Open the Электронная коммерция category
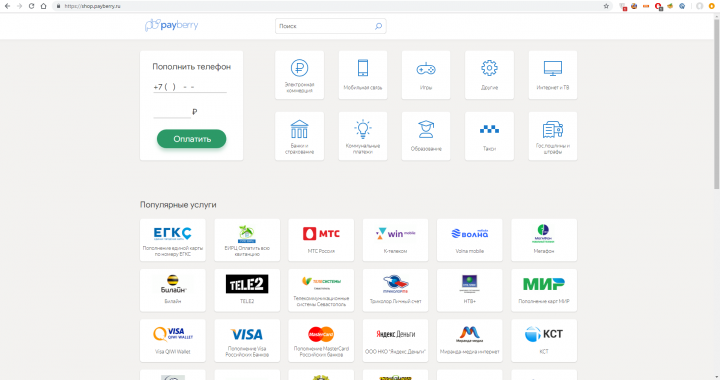 coord(299,75)
